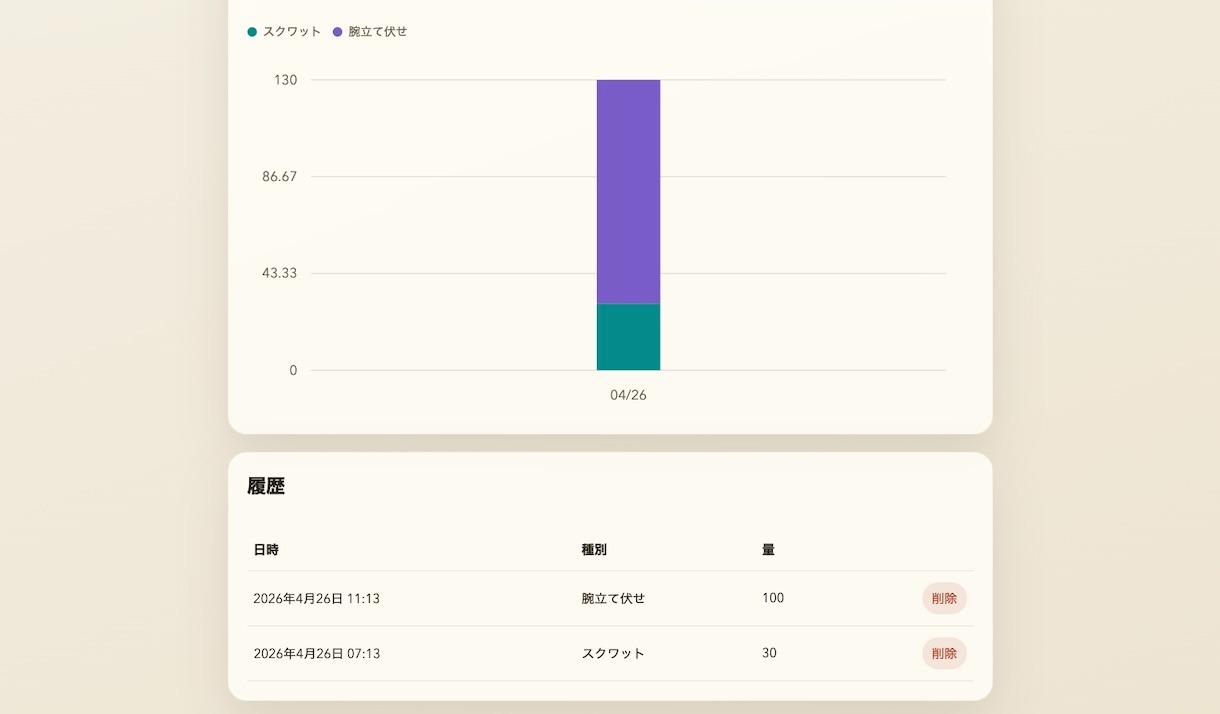Click the 100 amount value in history

(x=773, y=598)
